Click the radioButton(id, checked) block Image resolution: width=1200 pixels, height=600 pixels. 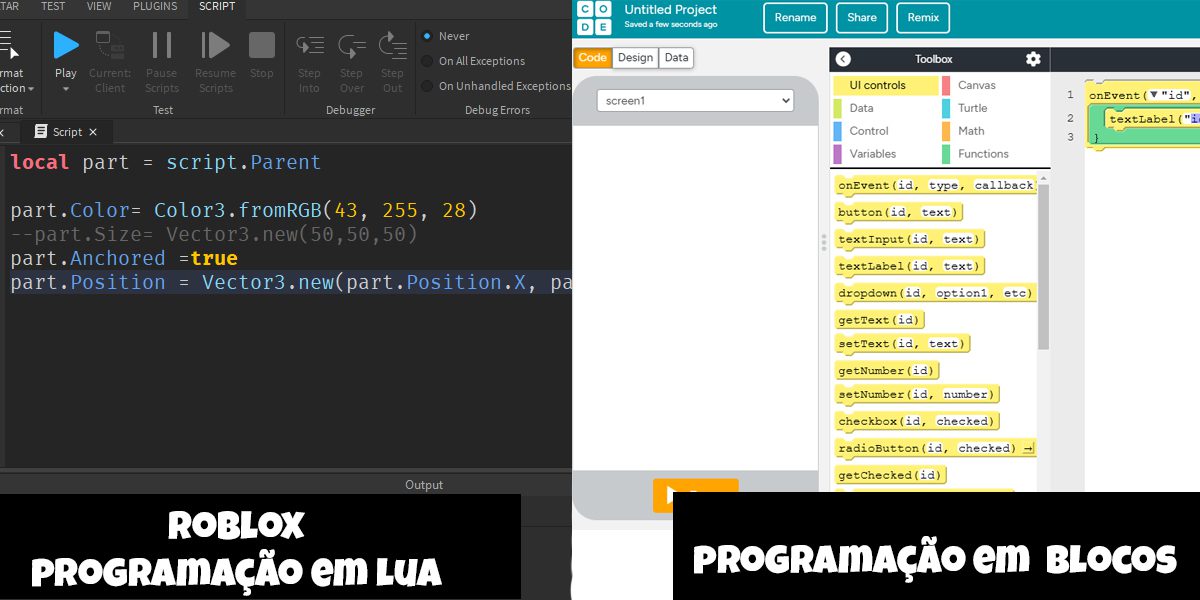[935, 448]
